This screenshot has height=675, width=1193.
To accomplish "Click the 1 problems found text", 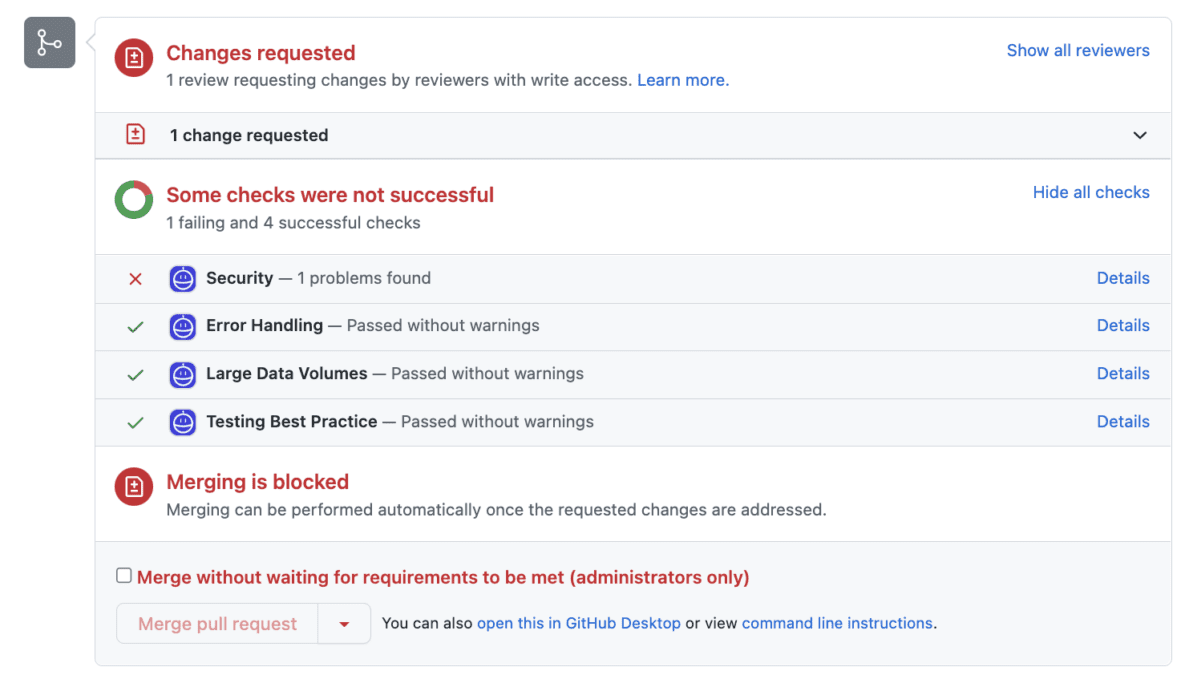I will (364, 279).
